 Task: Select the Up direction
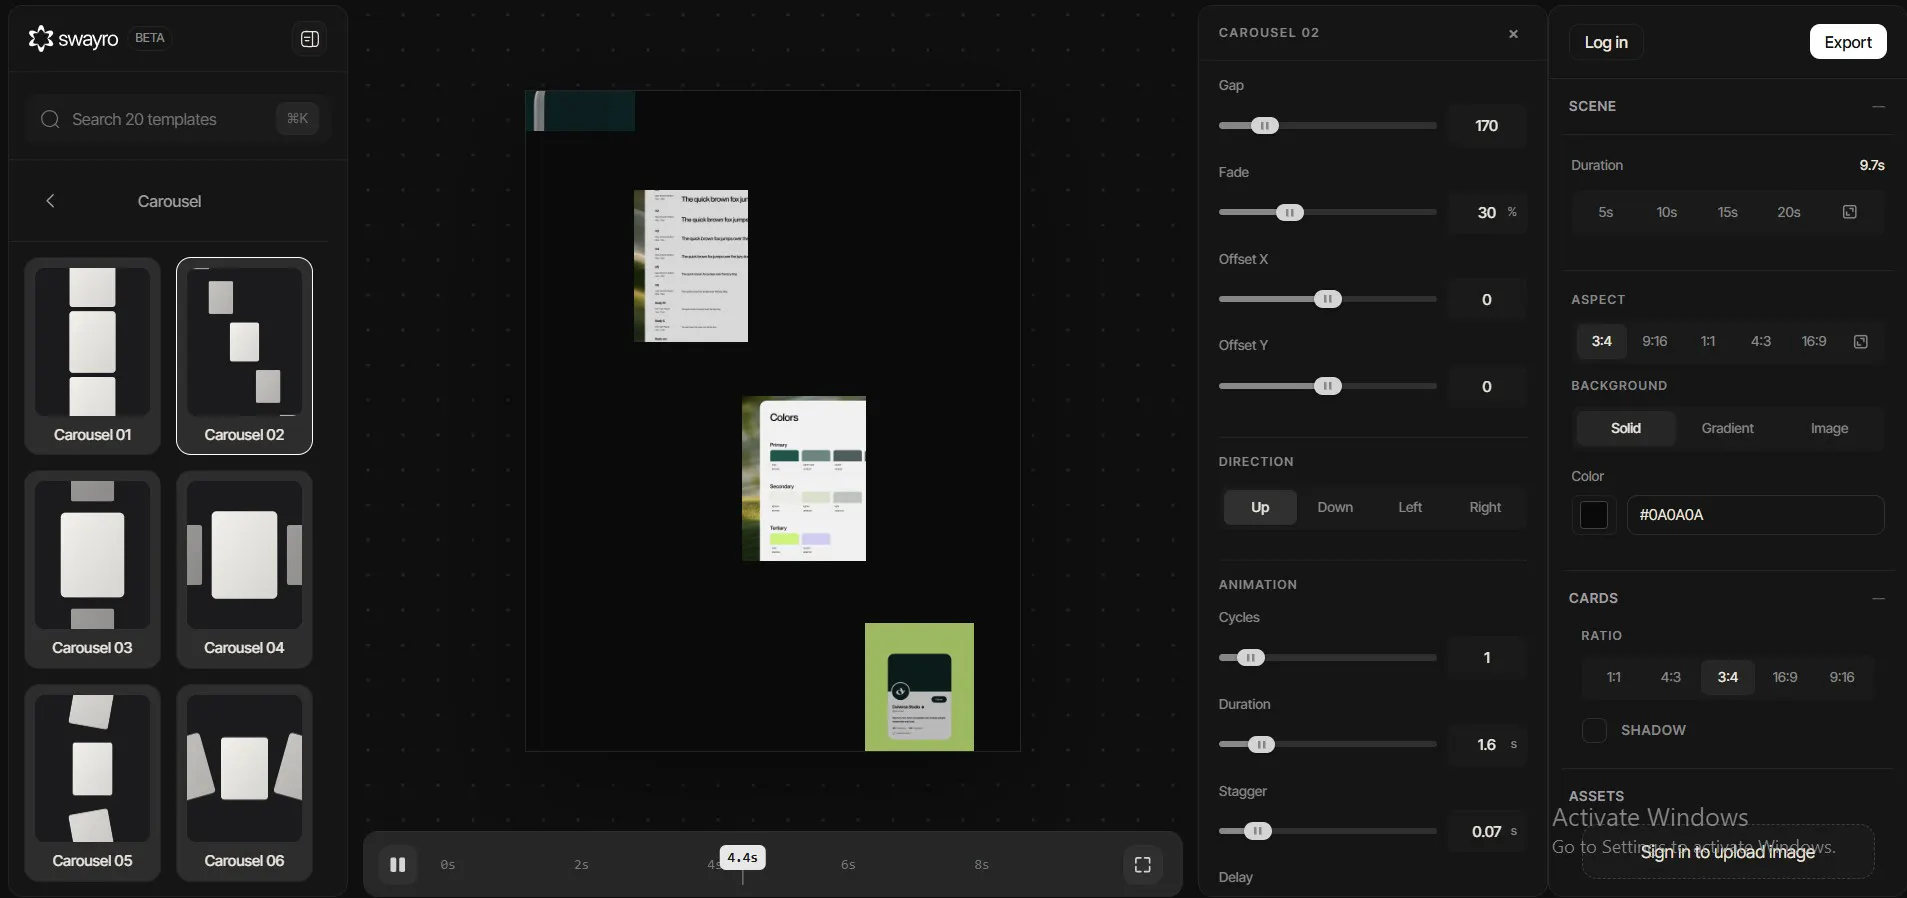tap(1260, 507)
